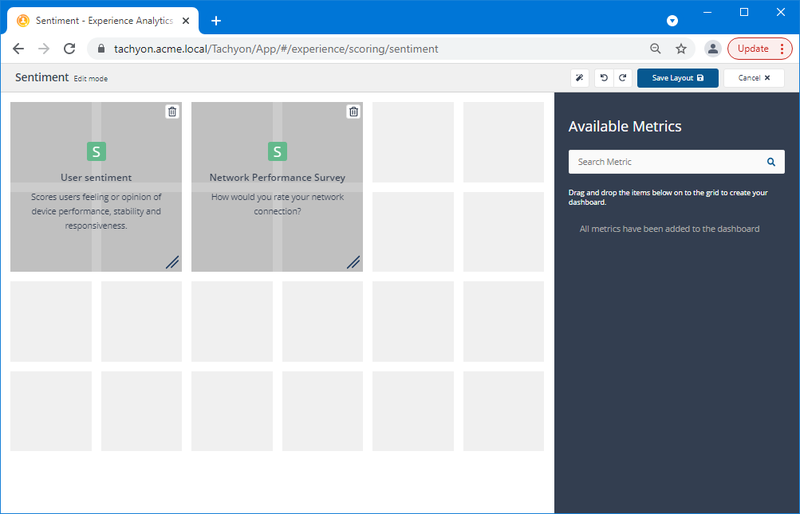Redo the layout change
Screen dimensions: 800x514
[x=623, y=78]
